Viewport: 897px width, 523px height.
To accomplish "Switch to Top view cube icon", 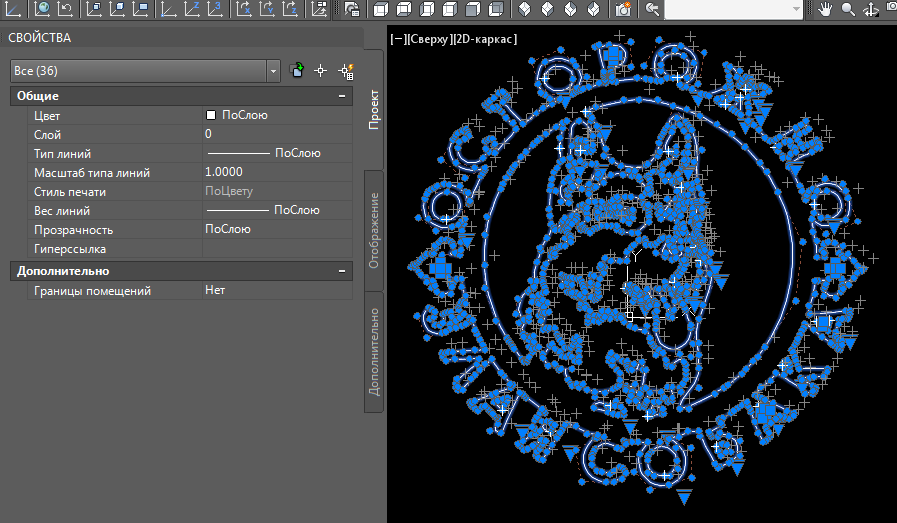I will (x=380, y=9).
